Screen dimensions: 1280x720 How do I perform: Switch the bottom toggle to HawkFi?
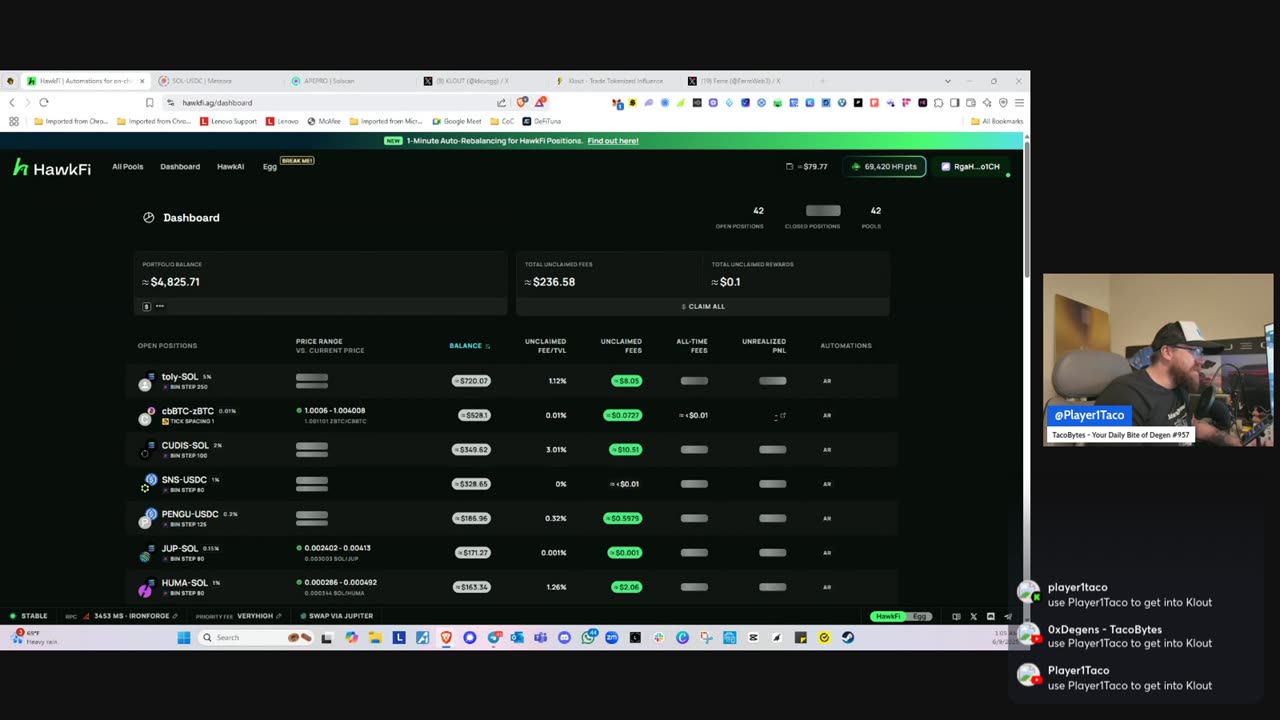pos(887,617)
